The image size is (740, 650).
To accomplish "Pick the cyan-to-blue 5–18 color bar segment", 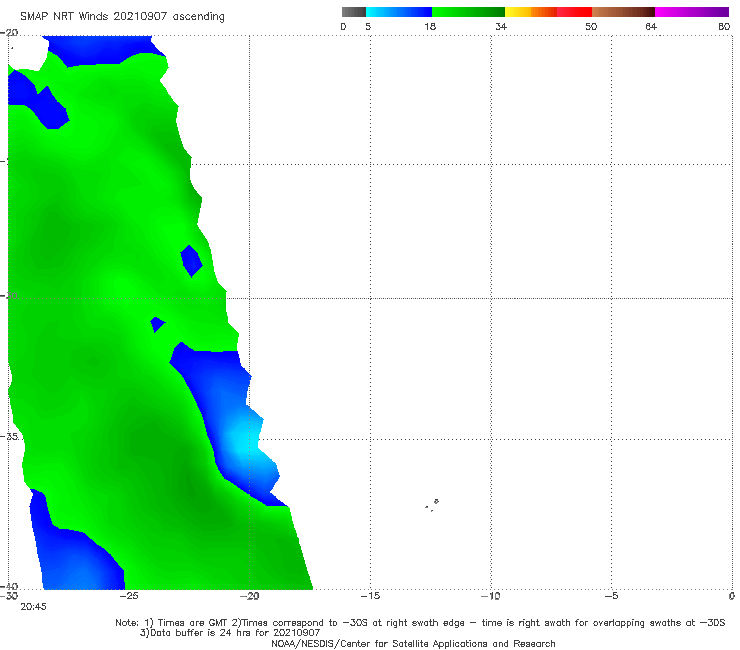I will (399, 12).
